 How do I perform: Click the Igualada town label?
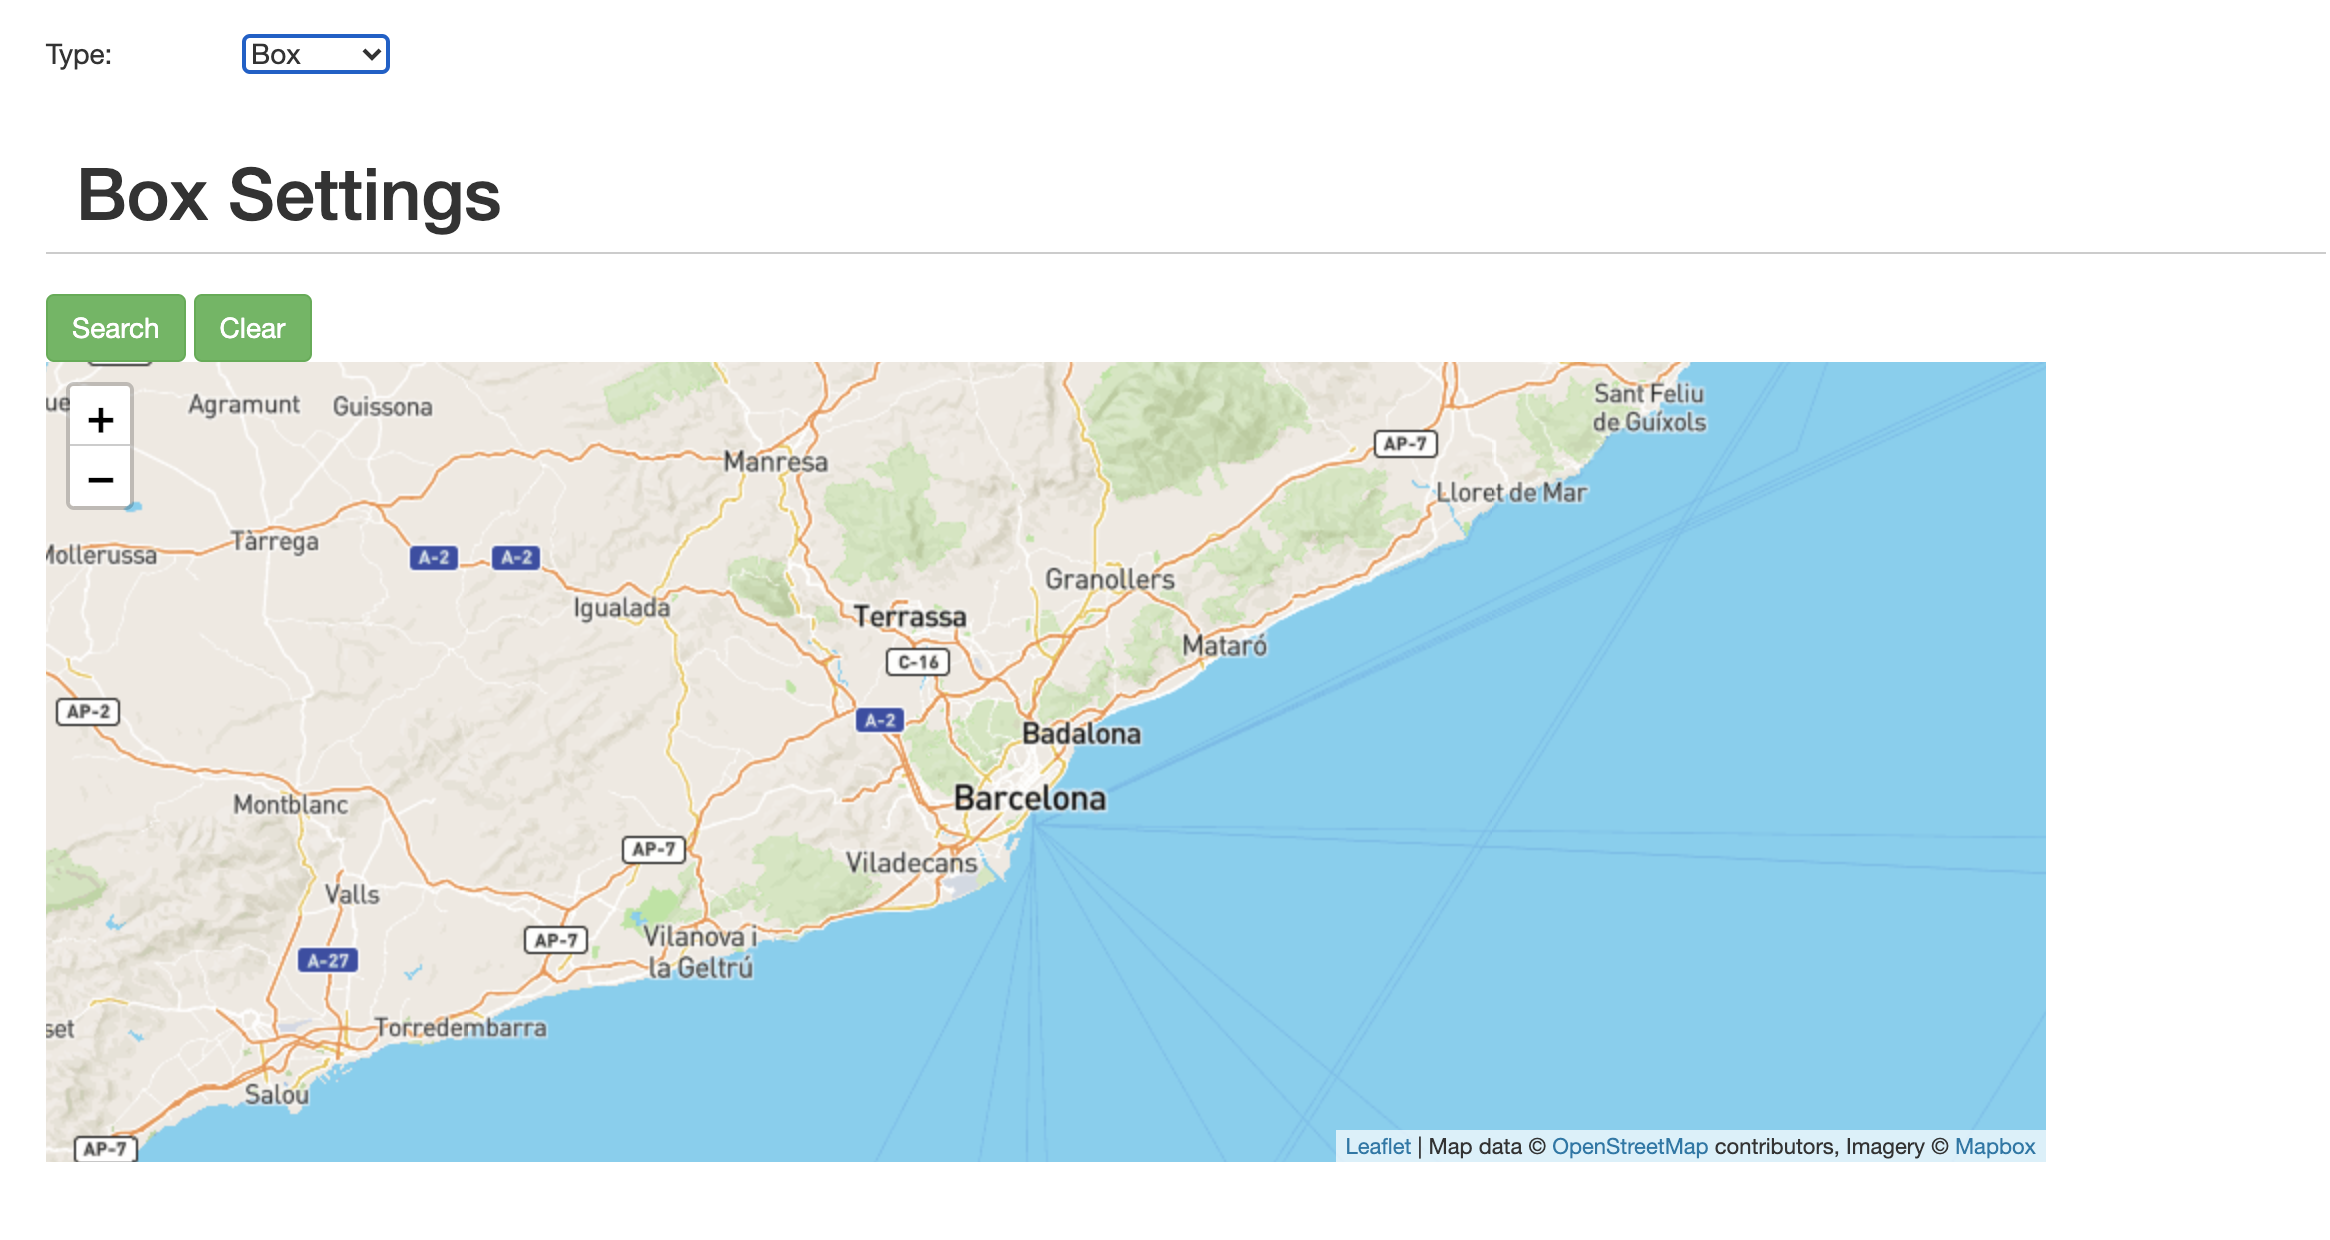tap(621, 608)
